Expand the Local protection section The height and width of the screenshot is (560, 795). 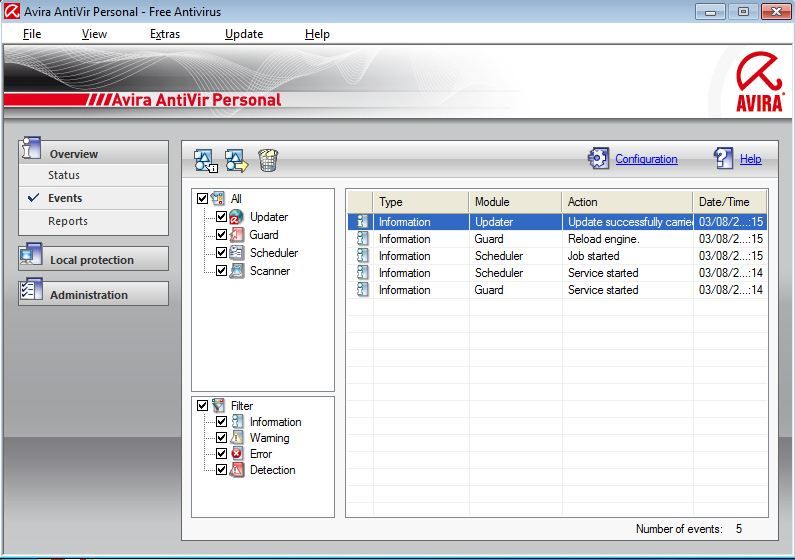pyautogui.click(x=93, y=259)
